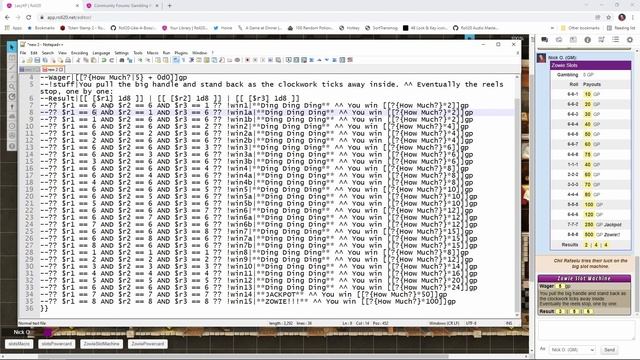Open Notepad++ Settings menu

pyautogui.click(x=121, y=53)
